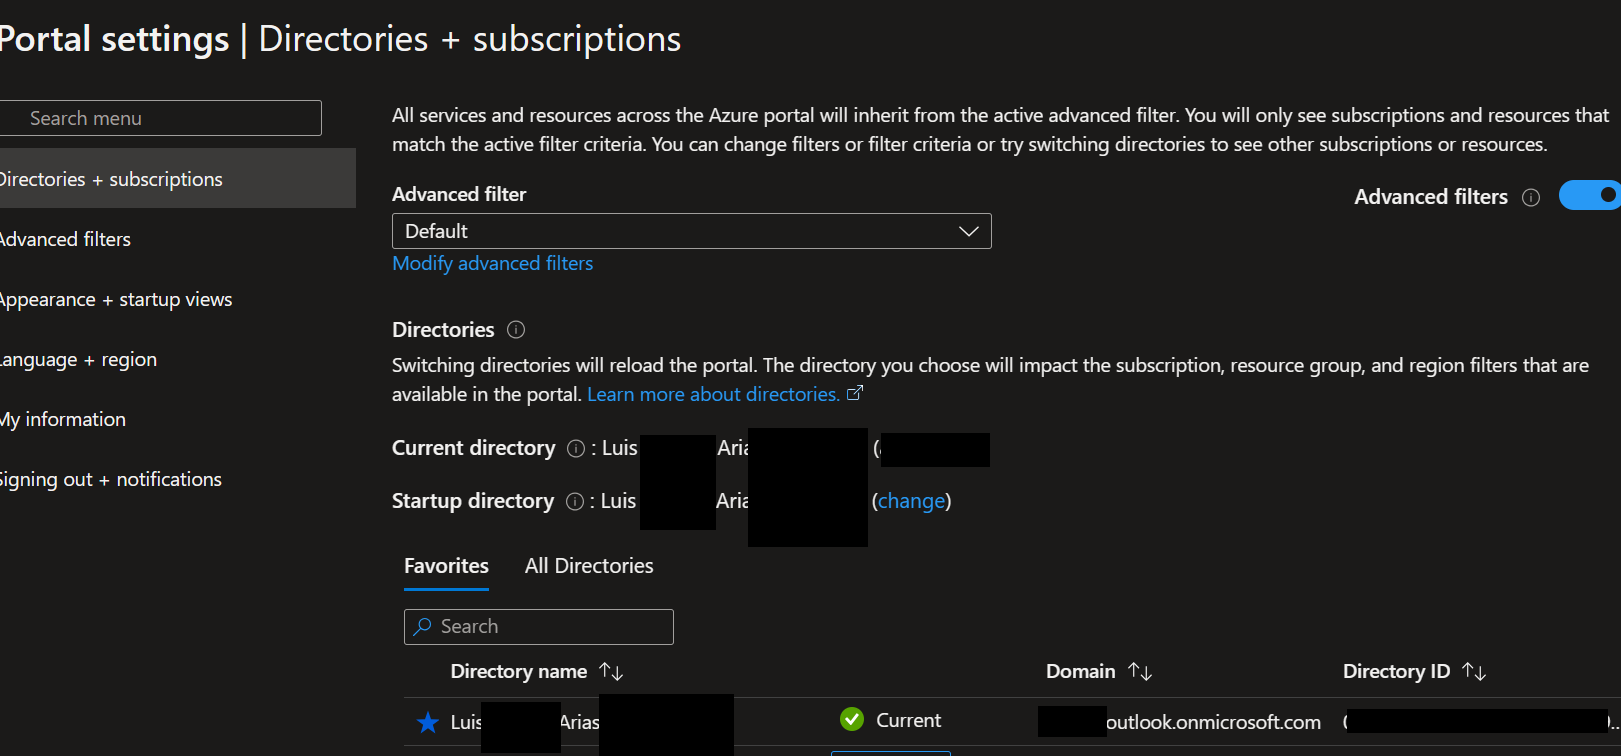This screenshot has height=756, width=1621.
Task: Open Advanced filters in side menu
Action: 66,239
